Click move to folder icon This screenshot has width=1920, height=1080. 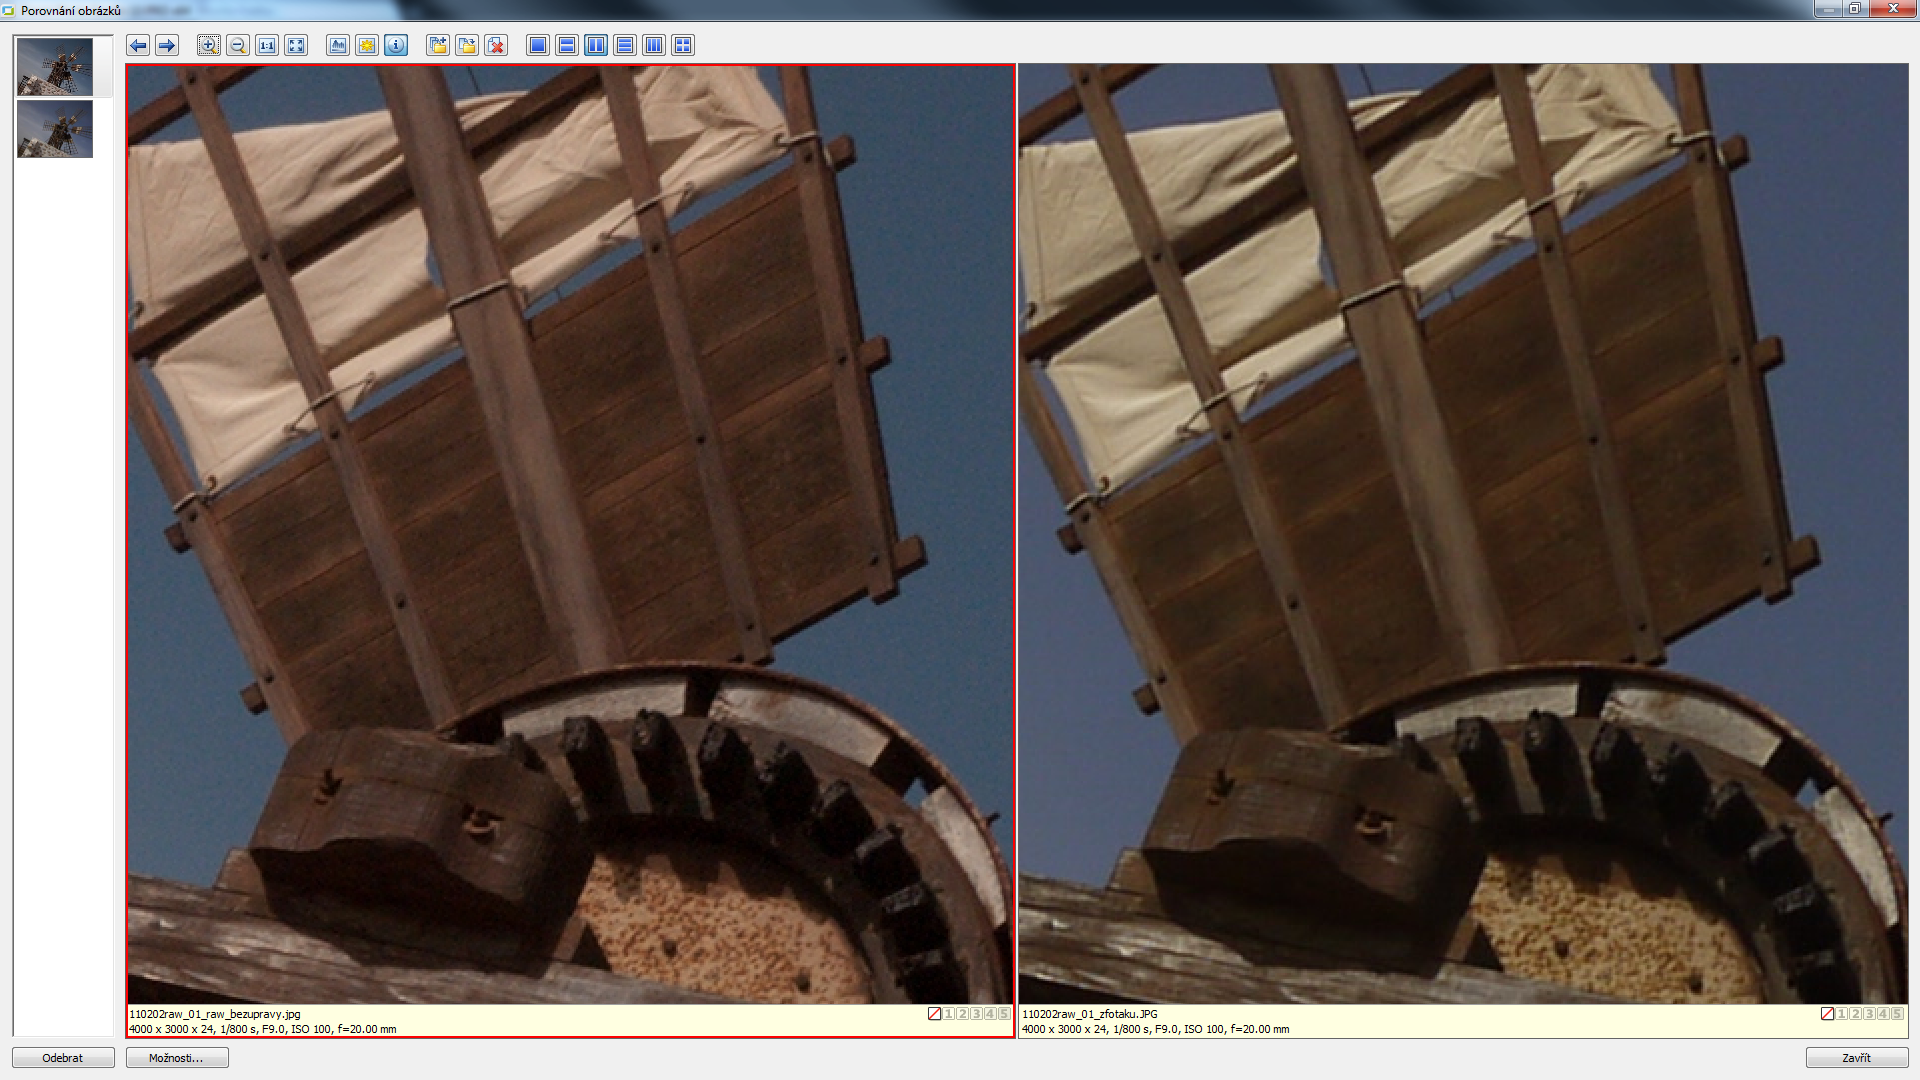(x=467, y=45)
